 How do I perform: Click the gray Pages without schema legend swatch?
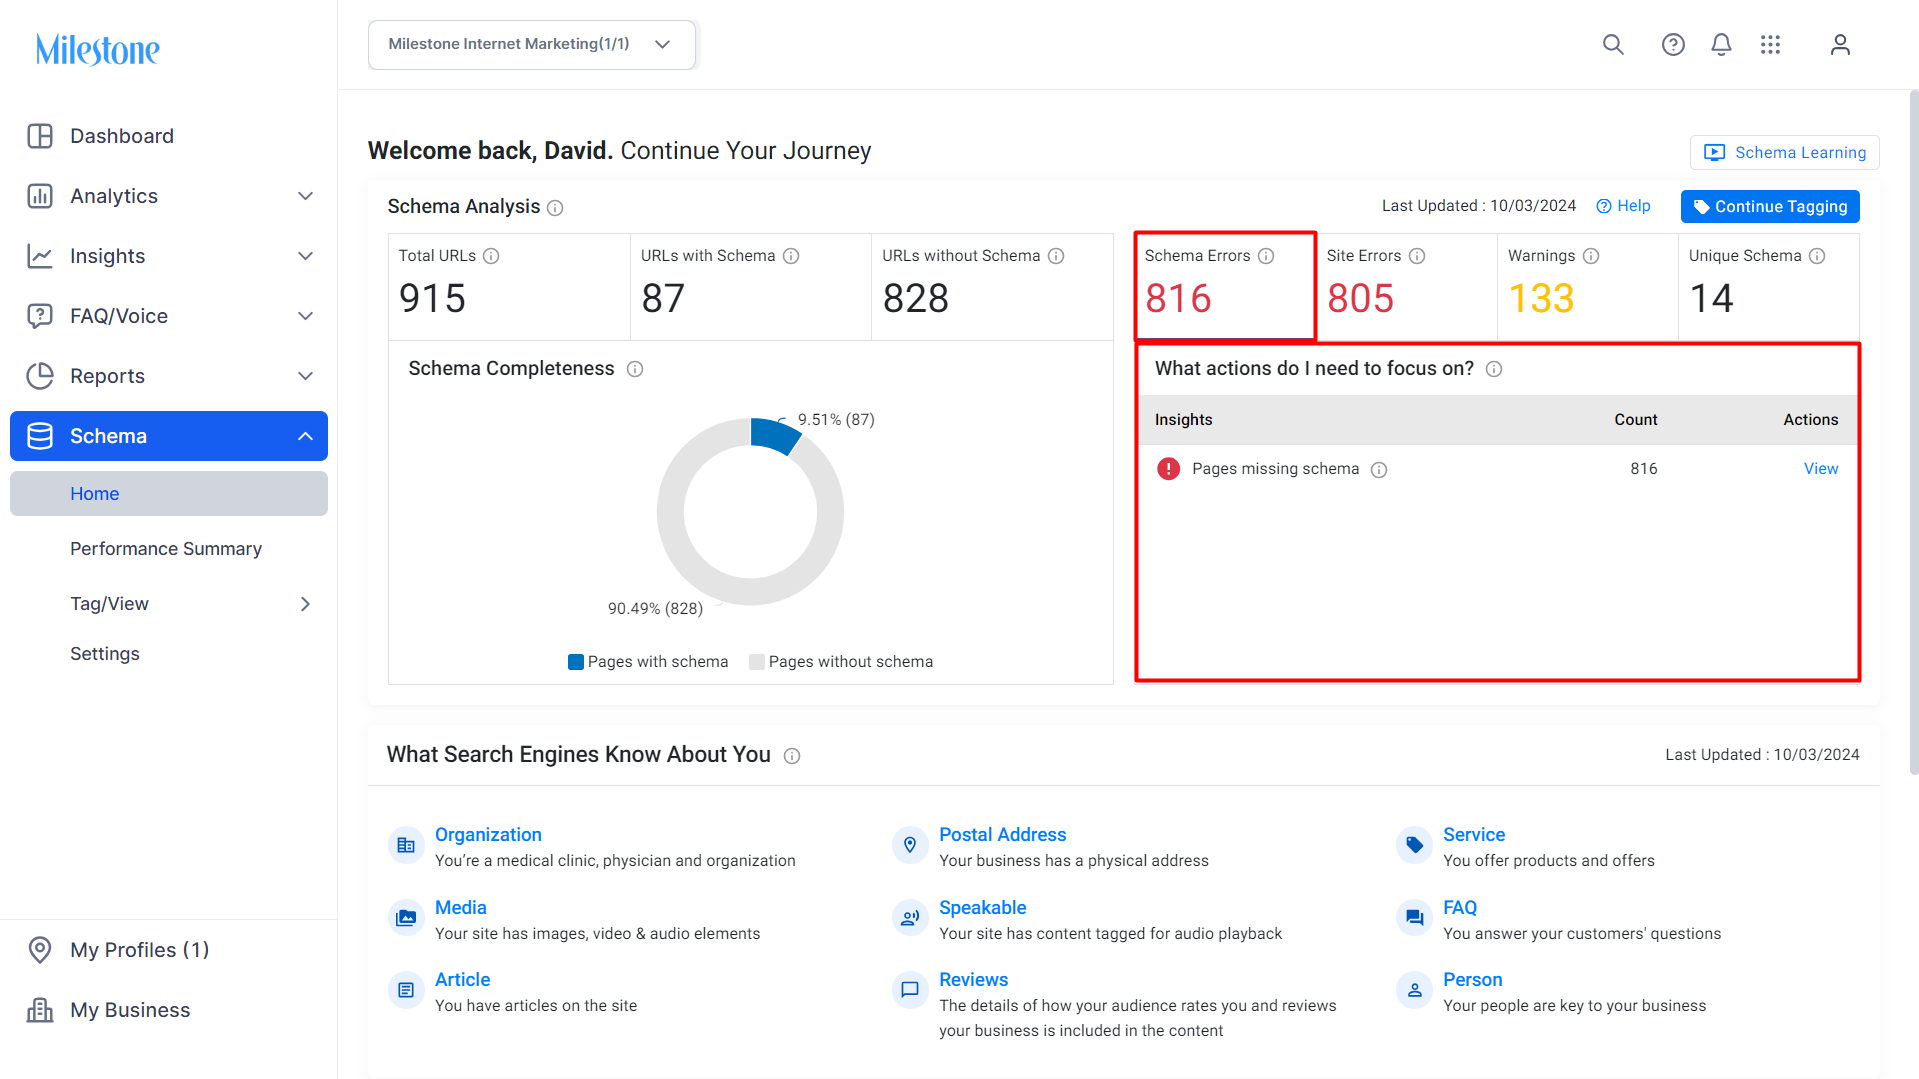[x=757, y=662]
